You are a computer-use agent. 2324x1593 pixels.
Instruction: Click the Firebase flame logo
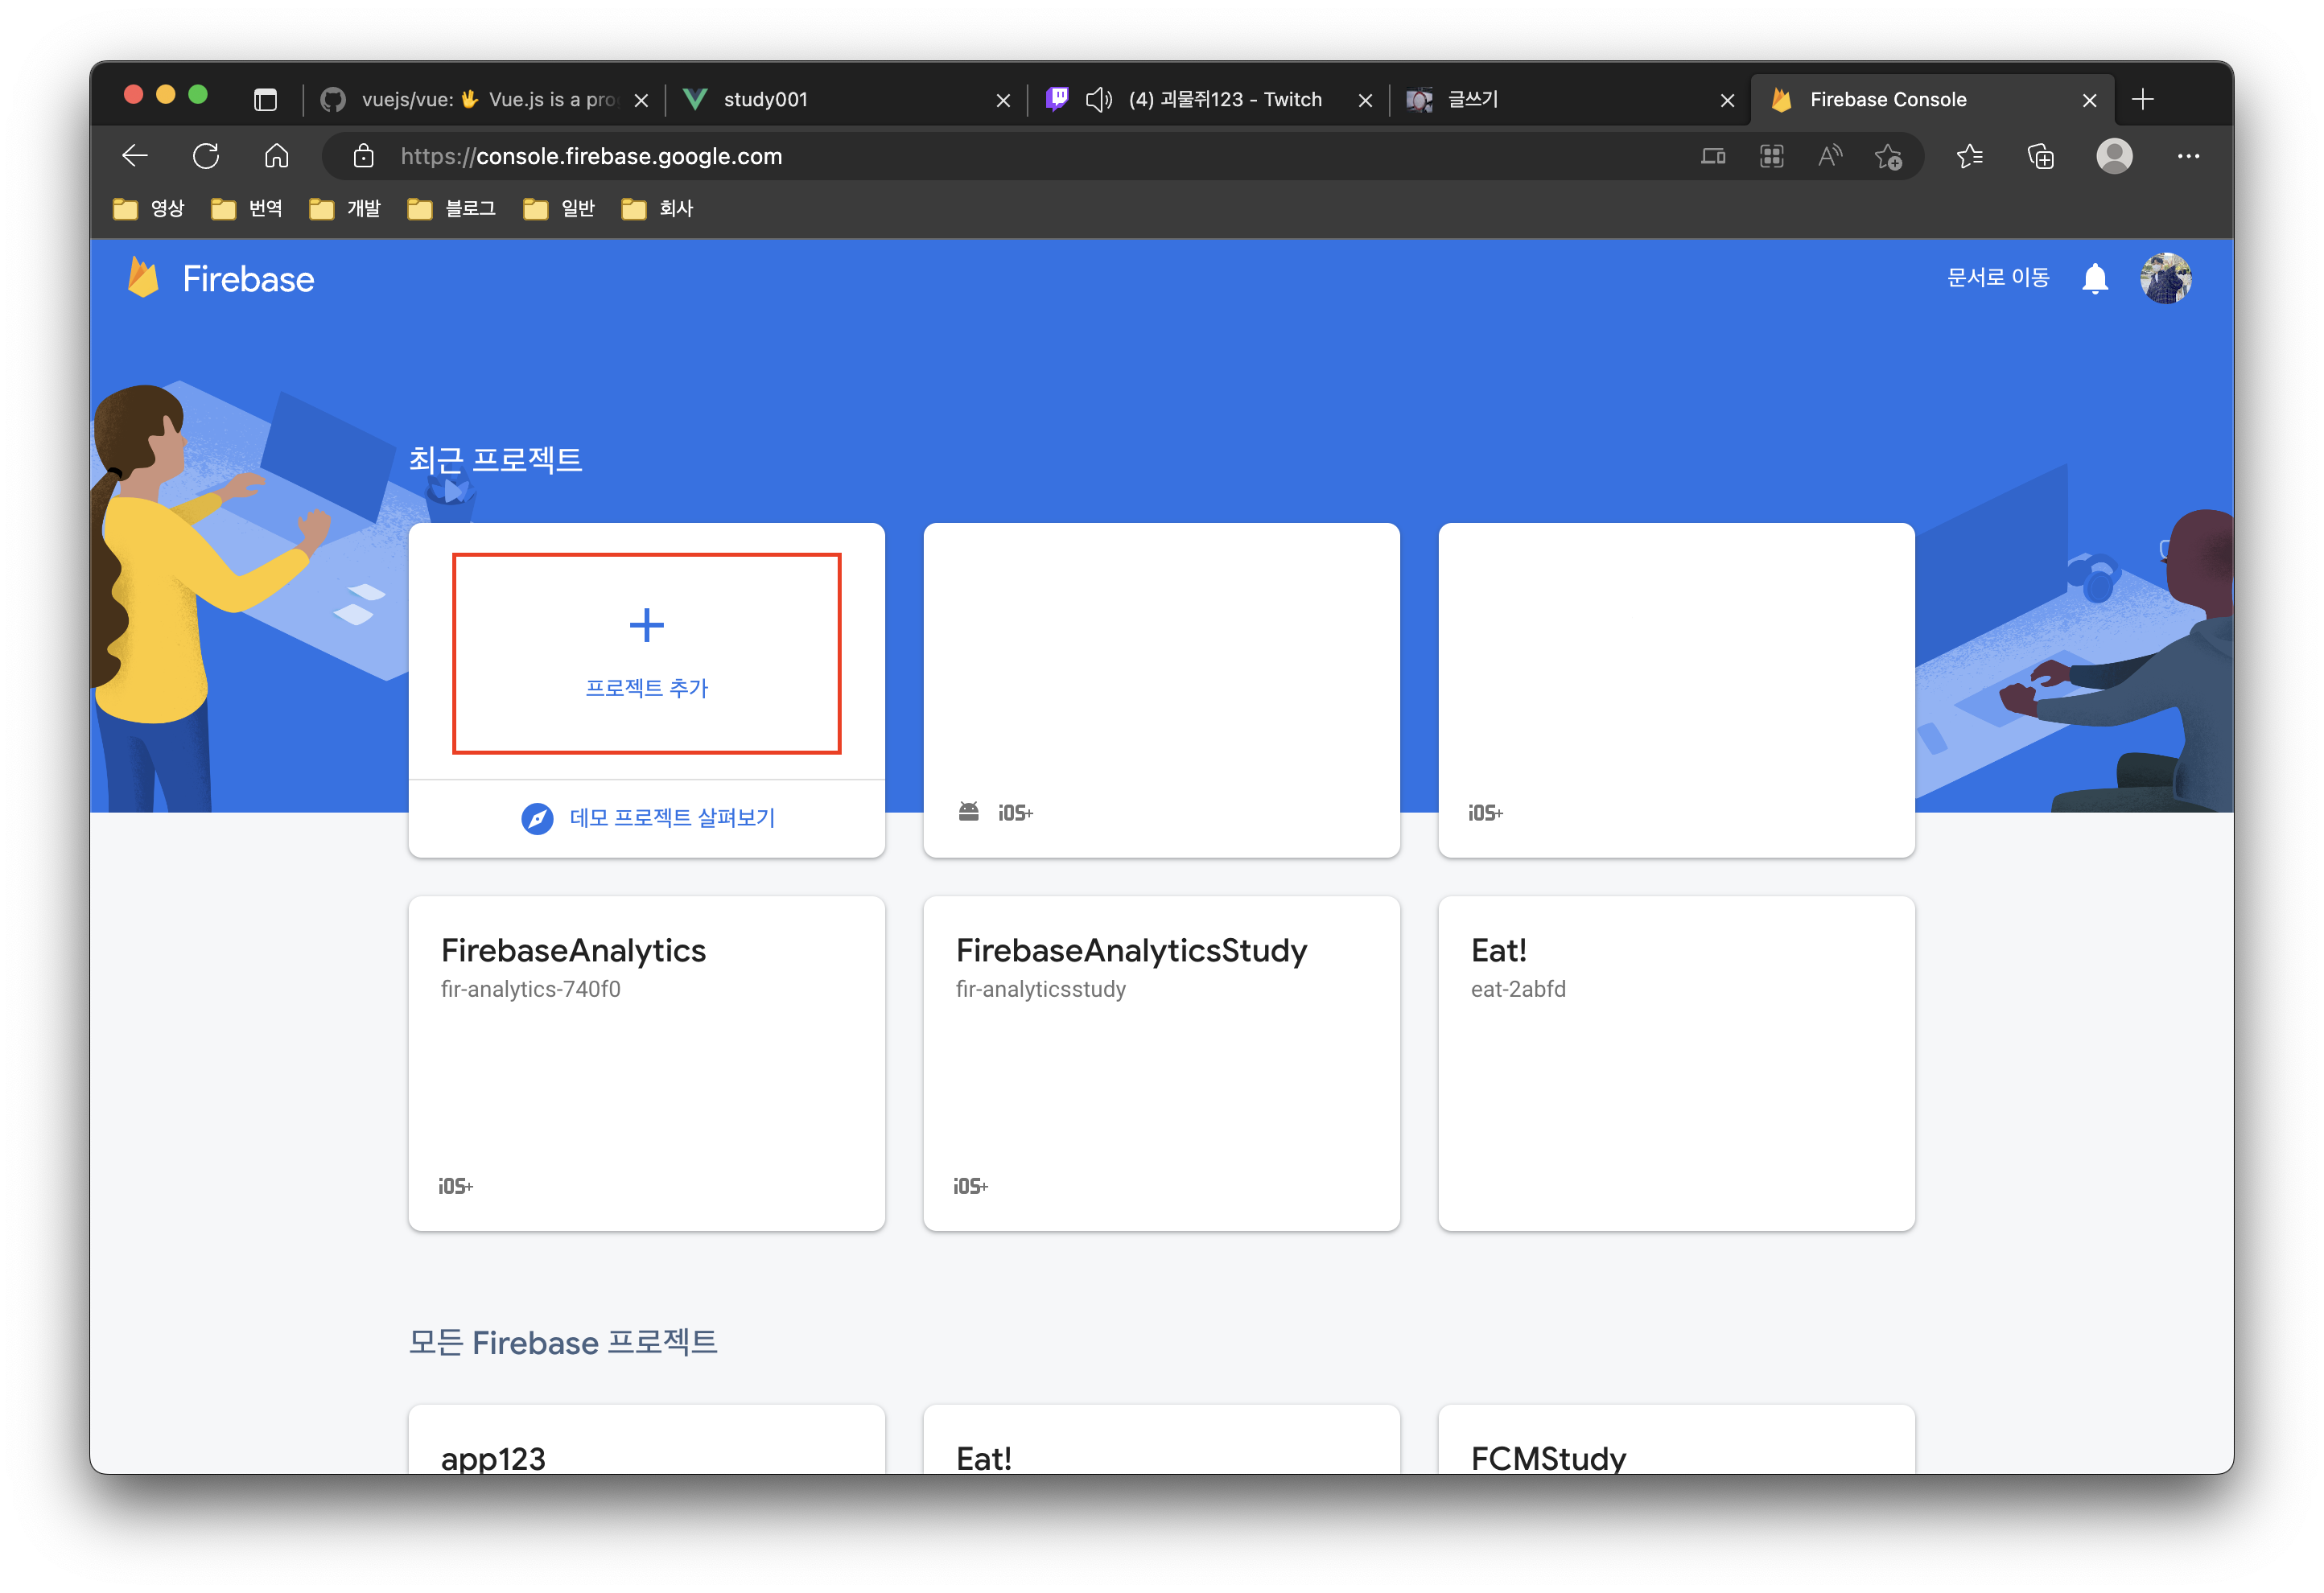tap(143, 278)
